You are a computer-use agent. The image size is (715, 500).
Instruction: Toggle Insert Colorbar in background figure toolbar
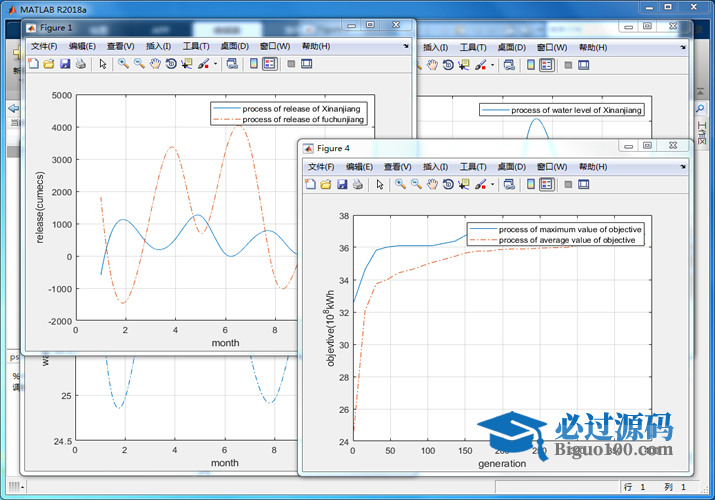pyautogui.click(x=531, y=65)
